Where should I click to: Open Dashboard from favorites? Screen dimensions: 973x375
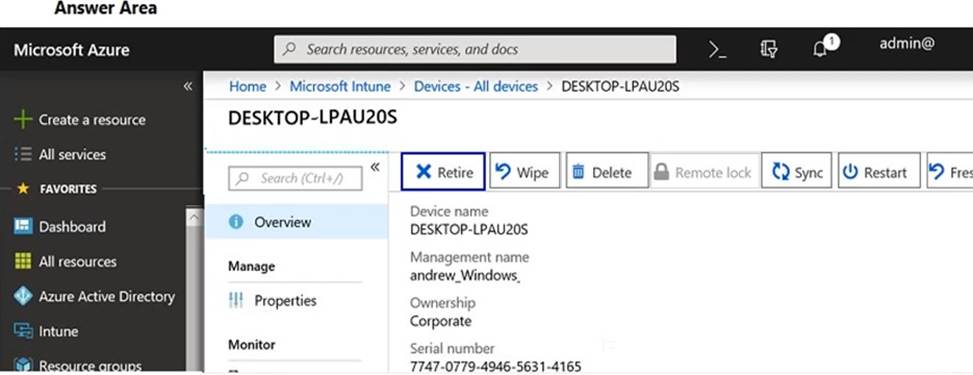tap(60, 227)
